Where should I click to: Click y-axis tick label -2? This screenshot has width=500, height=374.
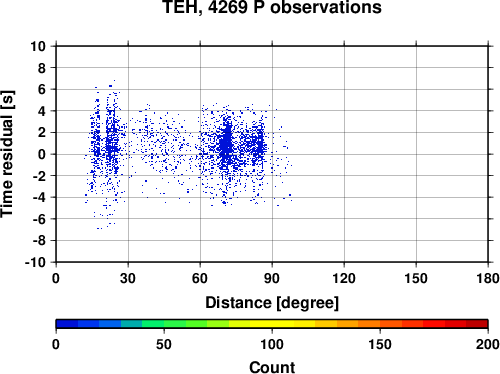click(39, 176)
